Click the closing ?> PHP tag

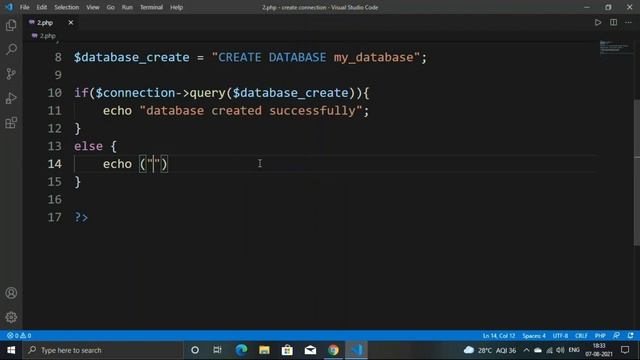click(81, 217)
